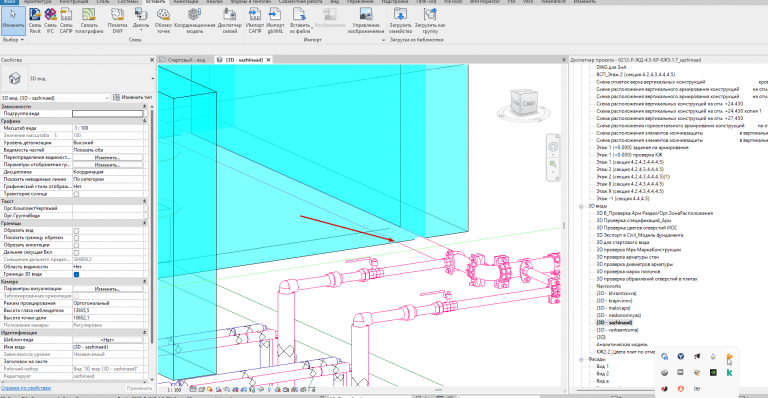Expand the Выбор panel dropdown

tap(13, 40)
